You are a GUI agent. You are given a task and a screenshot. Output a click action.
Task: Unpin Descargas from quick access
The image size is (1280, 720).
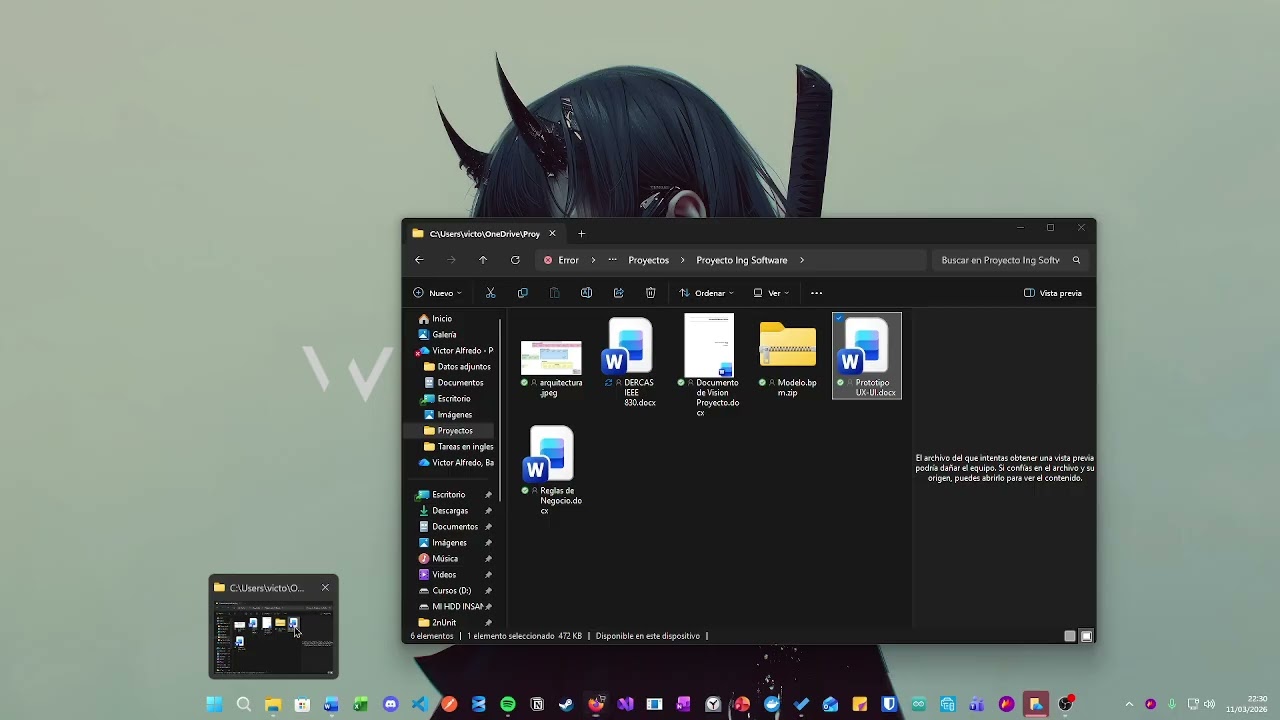(x=488, y=511)
